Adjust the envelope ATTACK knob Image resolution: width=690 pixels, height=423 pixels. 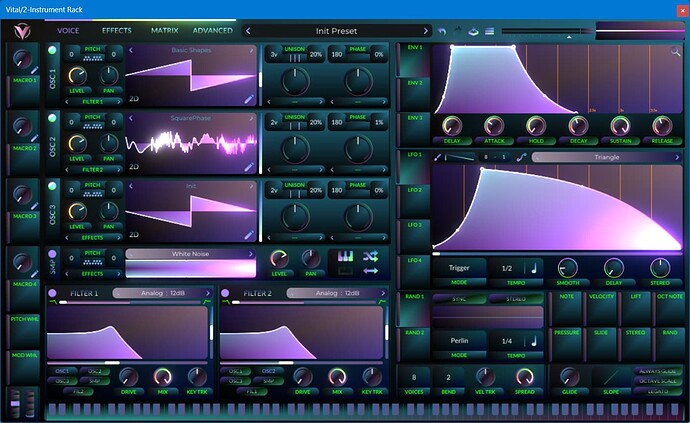pos(494,126)
